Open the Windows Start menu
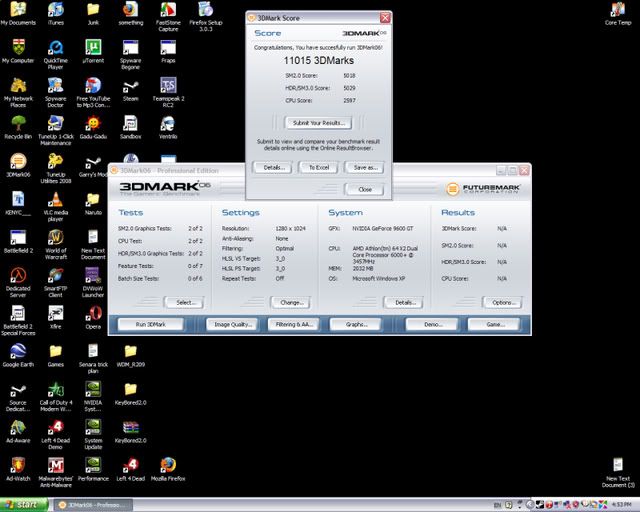Screen dimensions: 640x512 [24, 505]
